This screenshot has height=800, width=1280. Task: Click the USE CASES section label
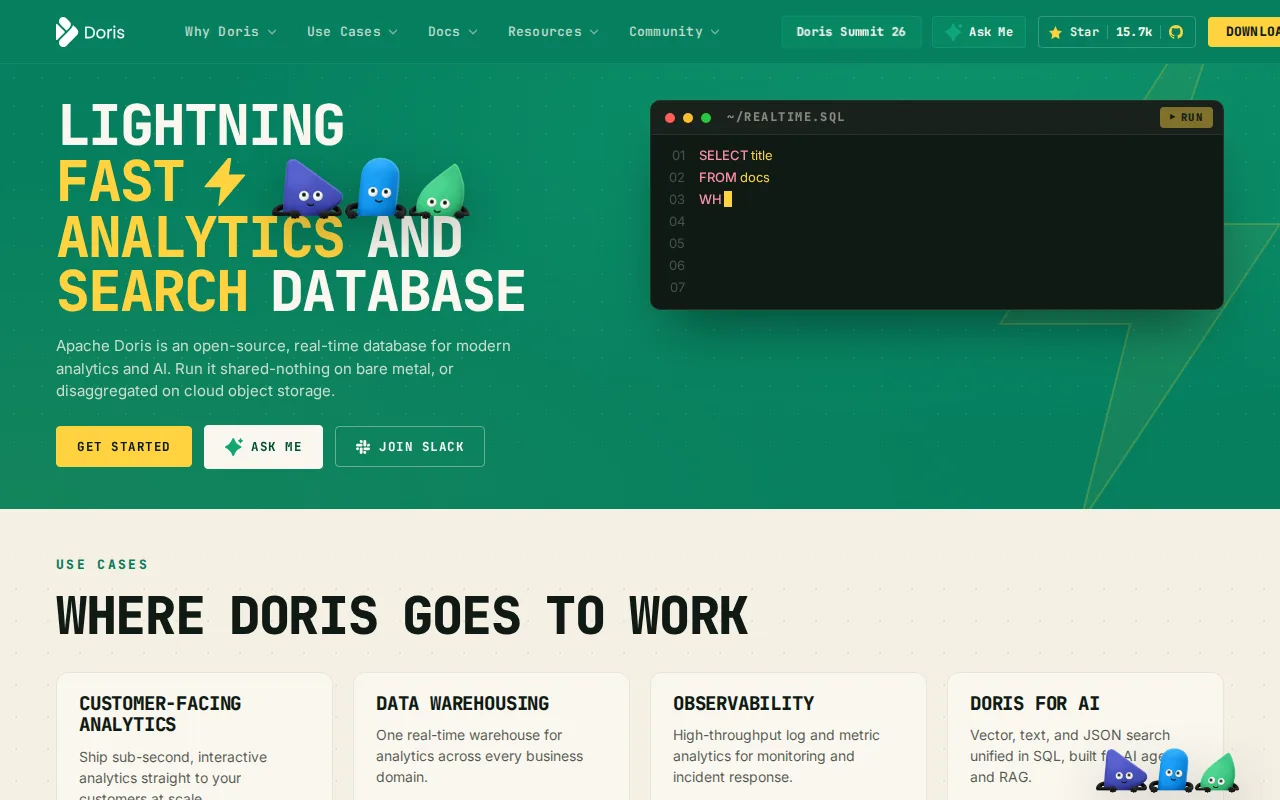[x=102, y=565]
